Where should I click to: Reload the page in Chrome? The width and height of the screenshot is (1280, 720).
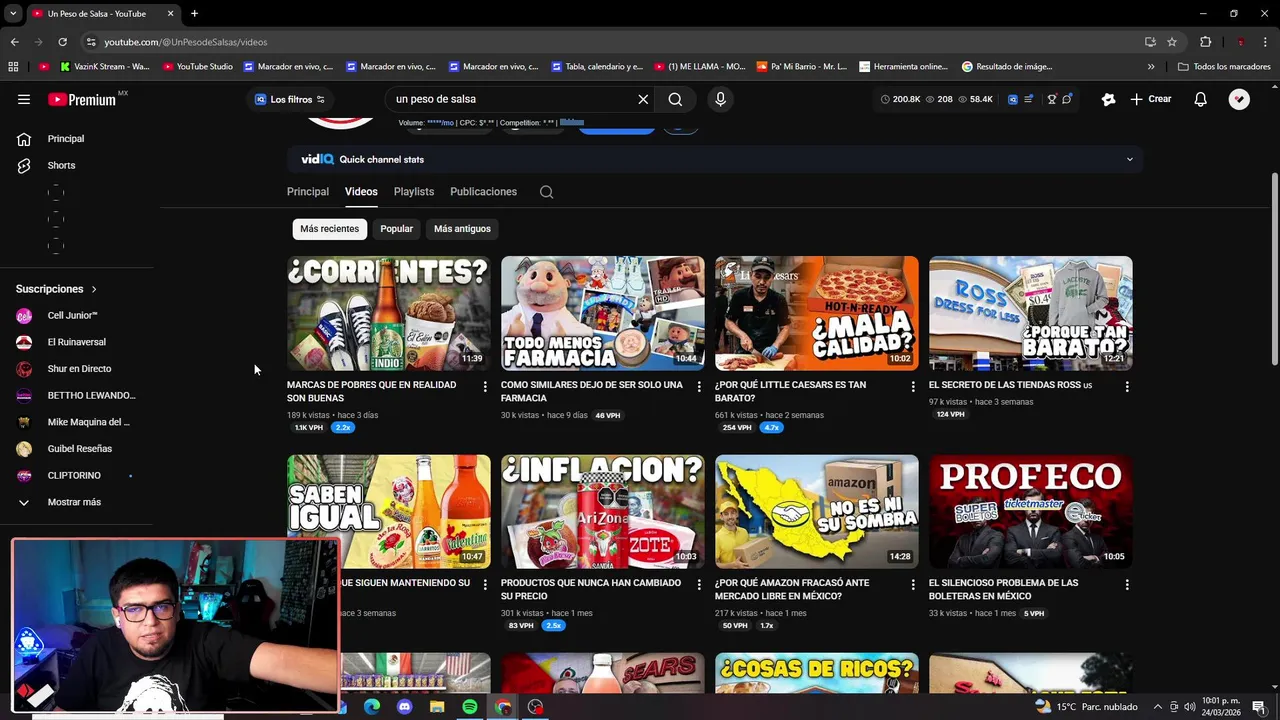pyautogui.click(x=62, y=42)
